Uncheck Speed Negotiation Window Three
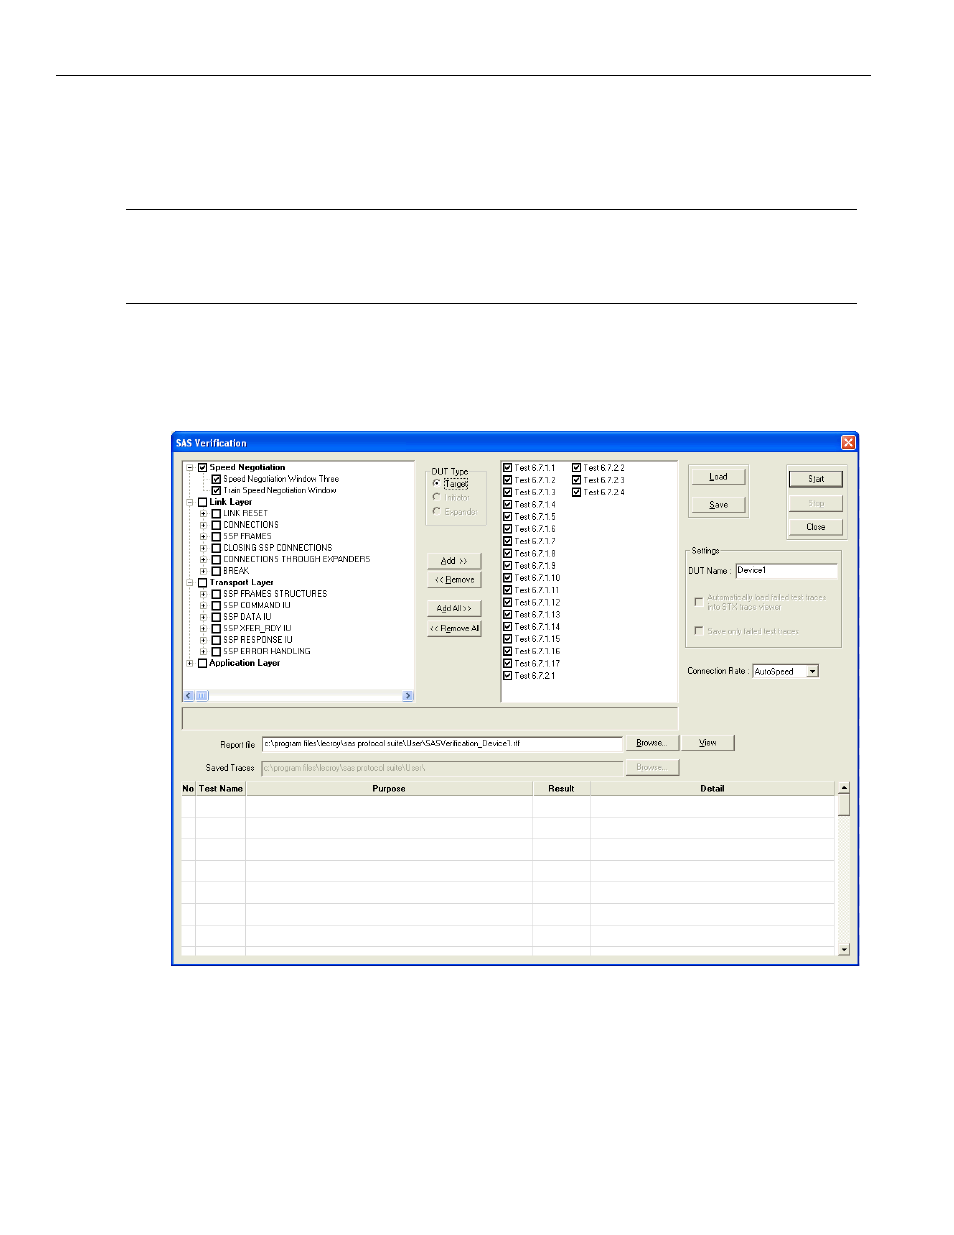This screenshot has height=1235, width=954. pos(216,479)
